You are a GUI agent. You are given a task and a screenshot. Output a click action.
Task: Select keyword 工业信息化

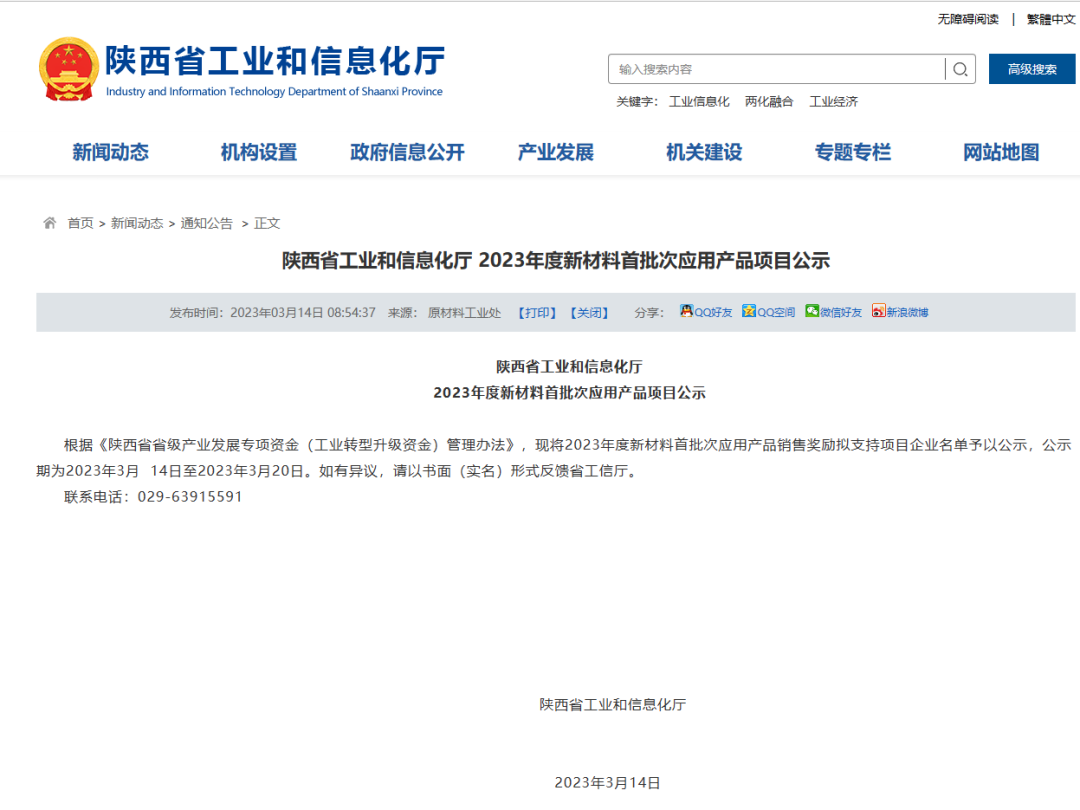point(699,102)
